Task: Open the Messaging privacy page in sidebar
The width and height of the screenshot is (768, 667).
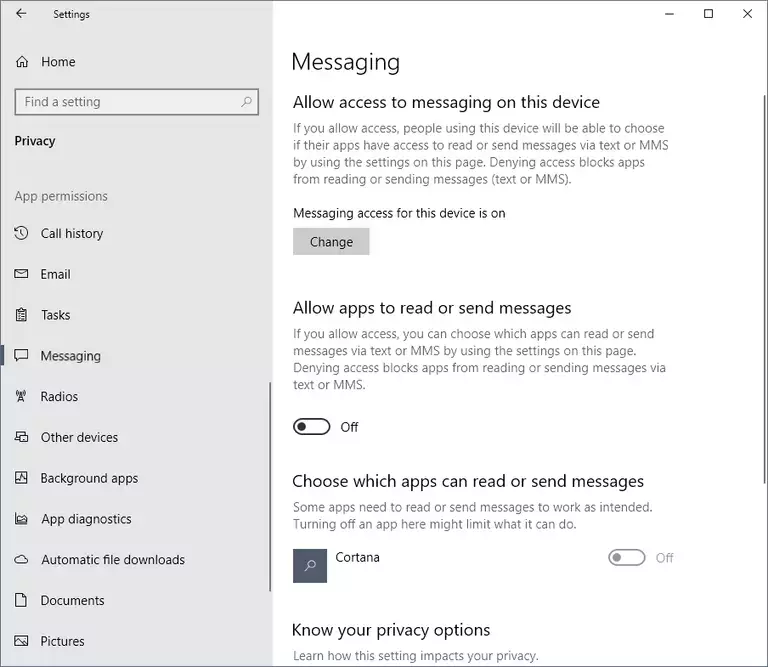Action: pos(70,356)
